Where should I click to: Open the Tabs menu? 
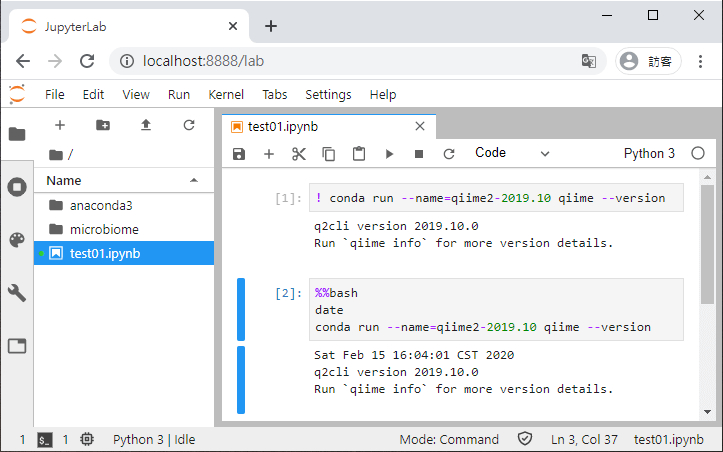tap(275, 95)
